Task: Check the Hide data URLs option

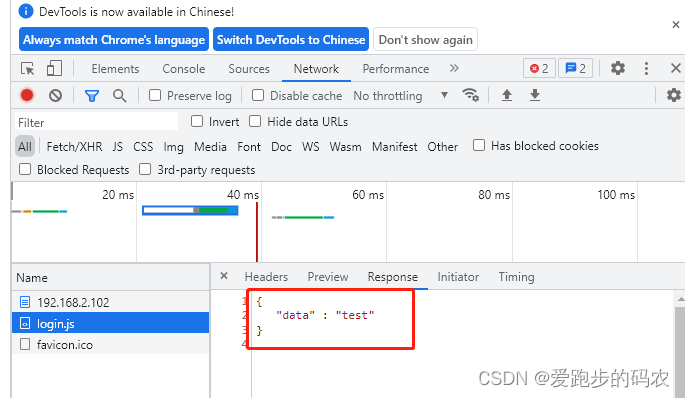Action: [255, 121]
